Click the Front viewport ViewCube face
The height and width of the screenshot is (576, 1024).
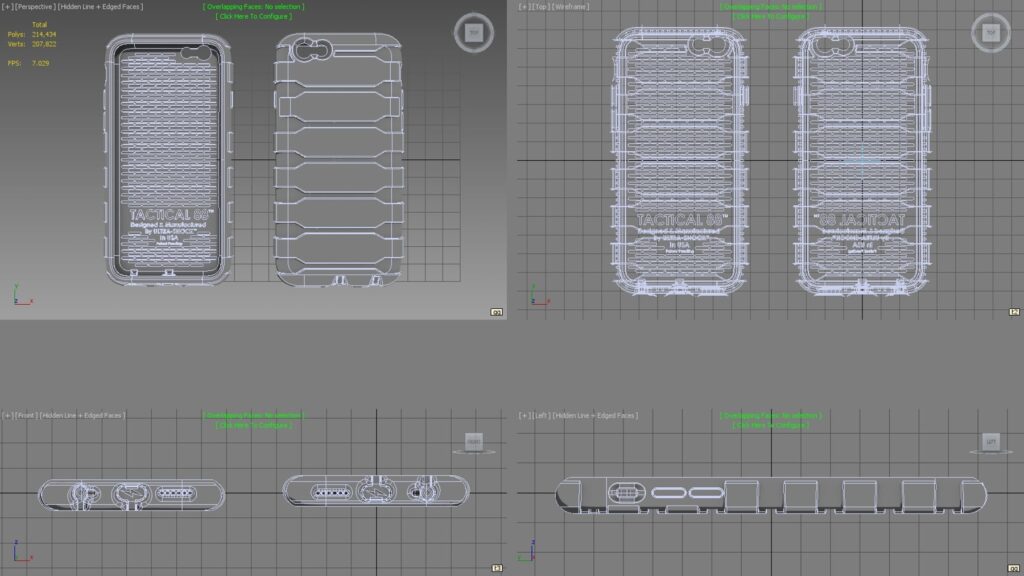474,440
